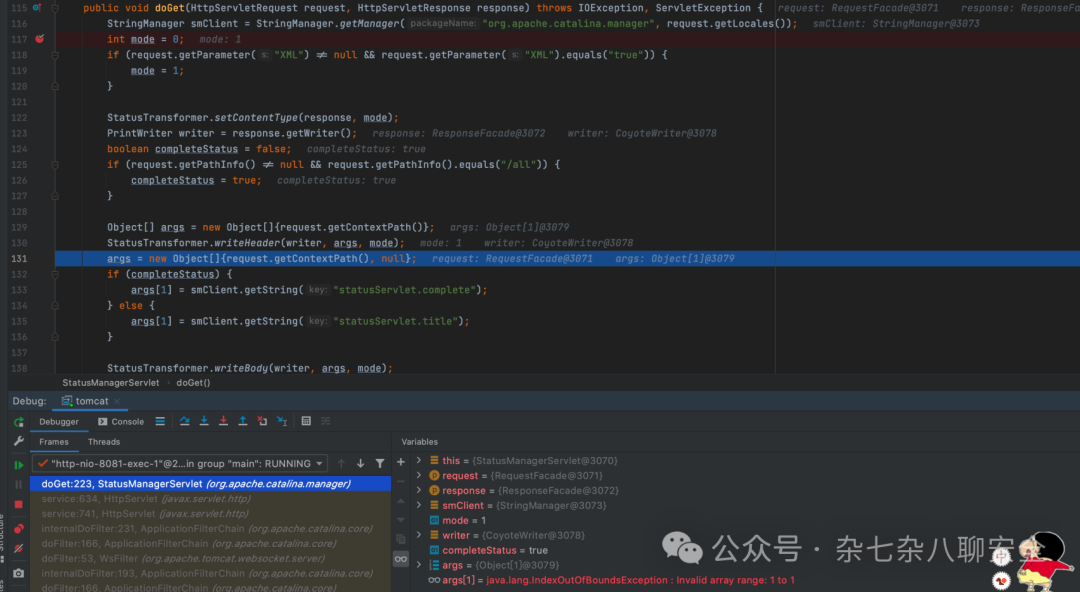Collapse if-block fold on line 132
Viewport: 1080px width, 592px height.
click(55, 274)
